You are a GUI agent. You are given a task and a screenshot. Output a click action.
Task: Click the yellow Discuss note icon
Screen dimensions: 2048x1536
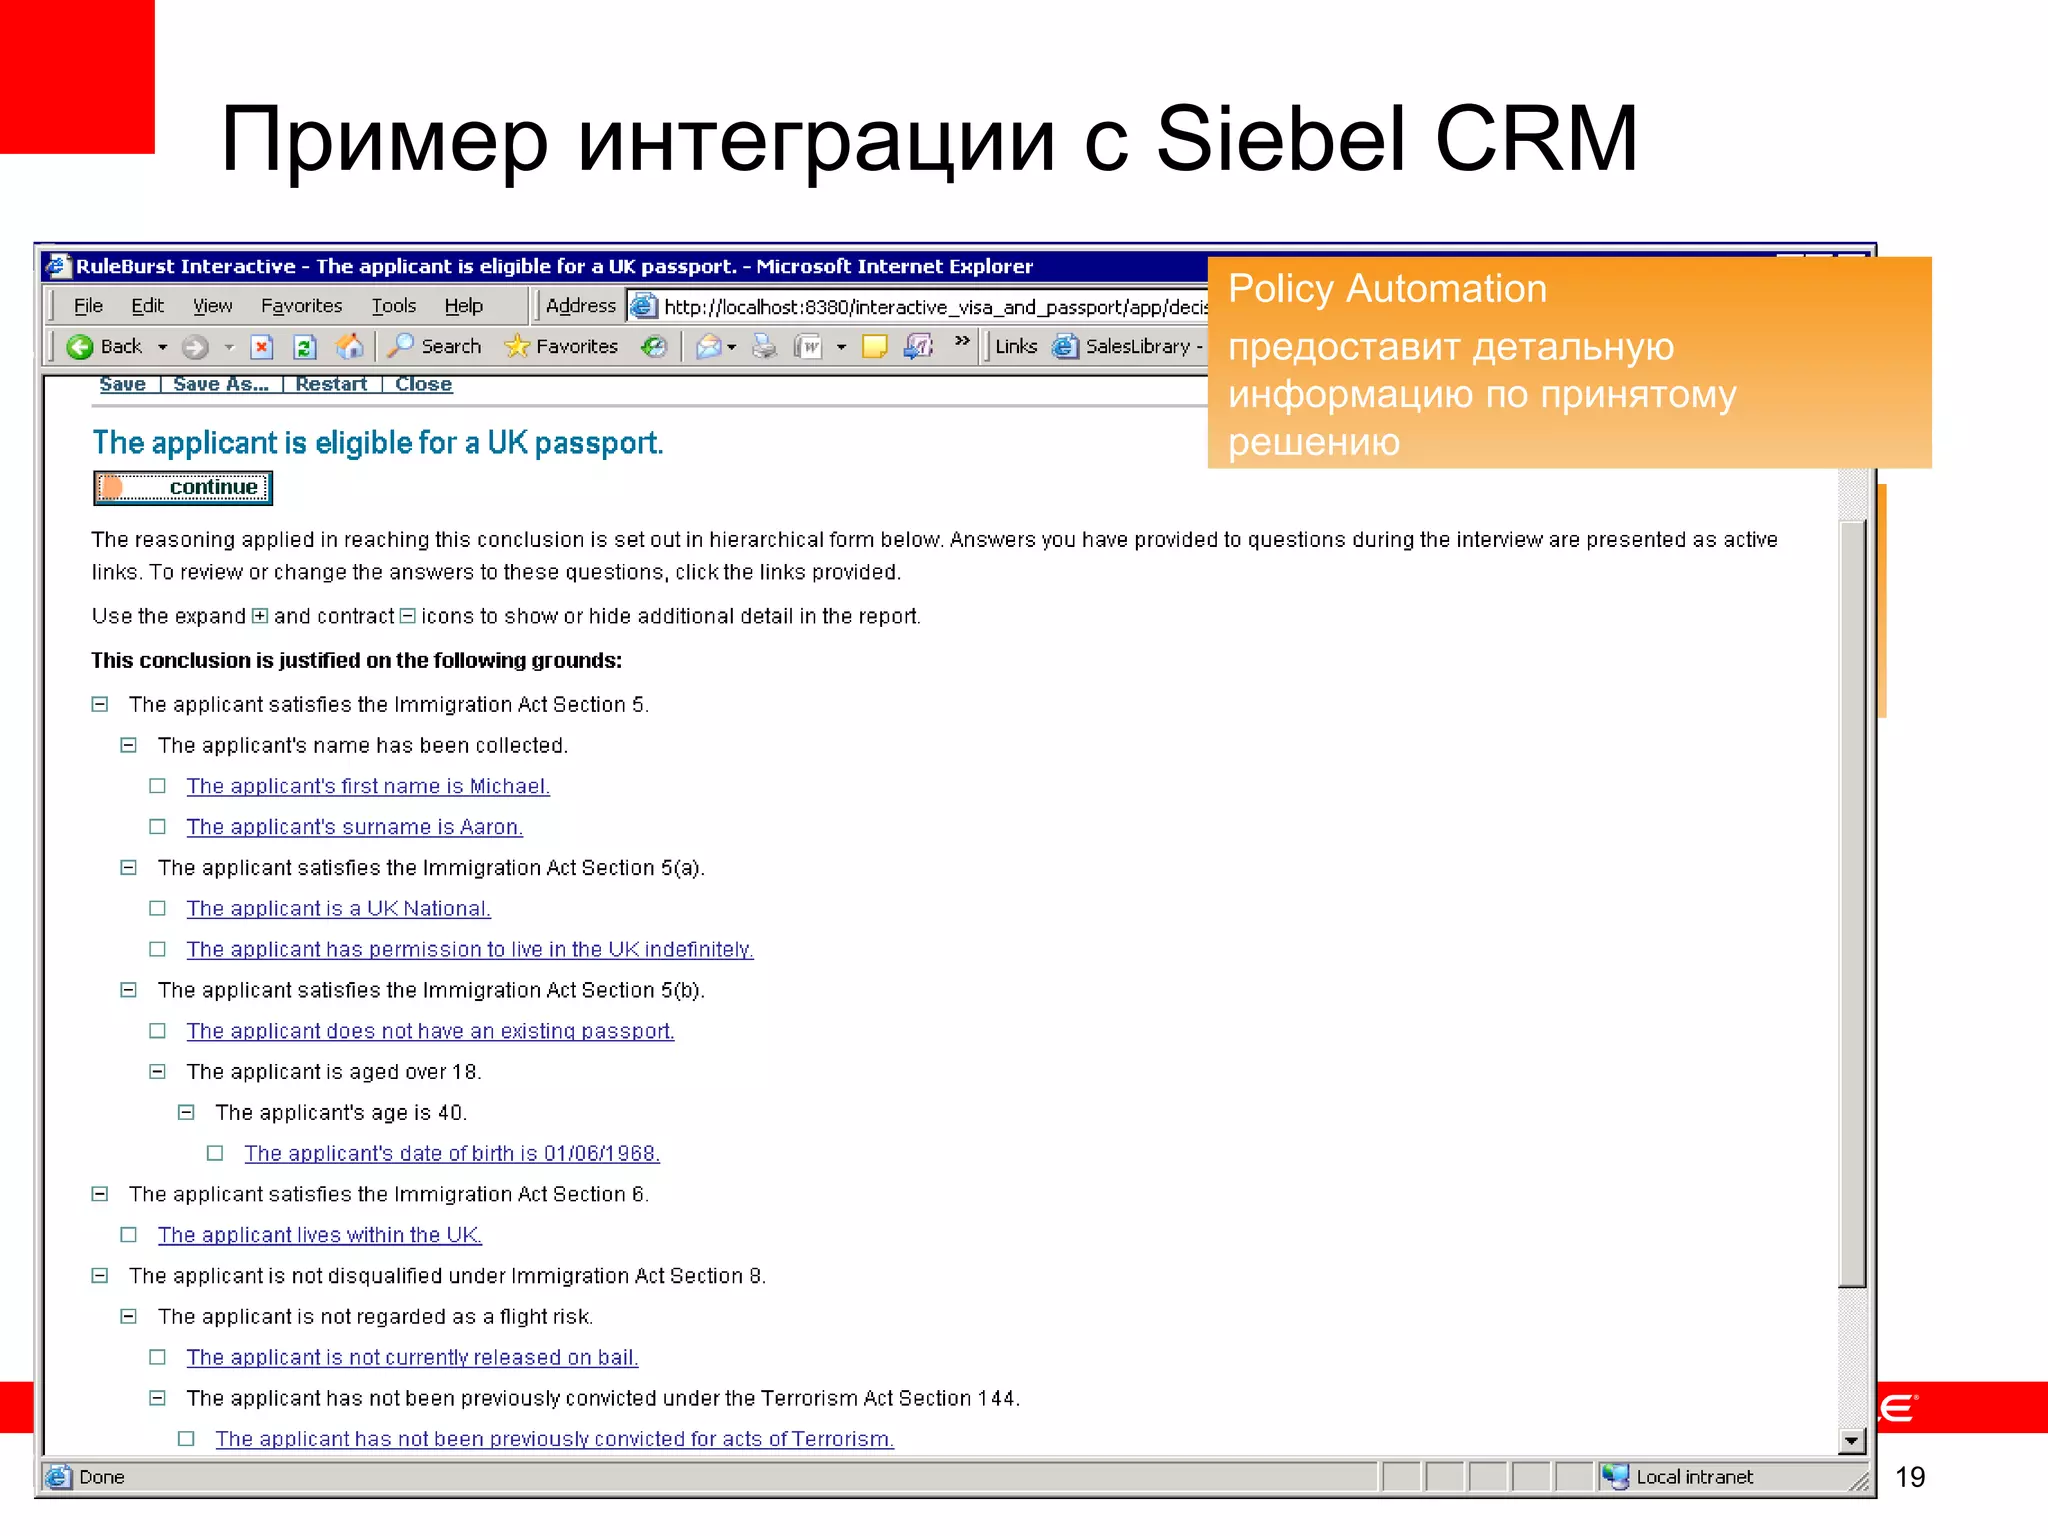click(x=875, y=347)
